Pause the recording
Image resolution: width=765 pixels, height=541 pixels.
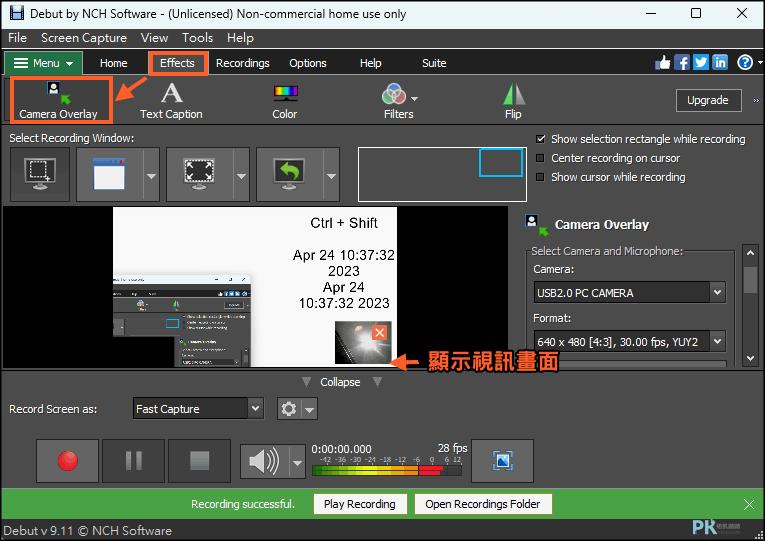tap(134, 461)
